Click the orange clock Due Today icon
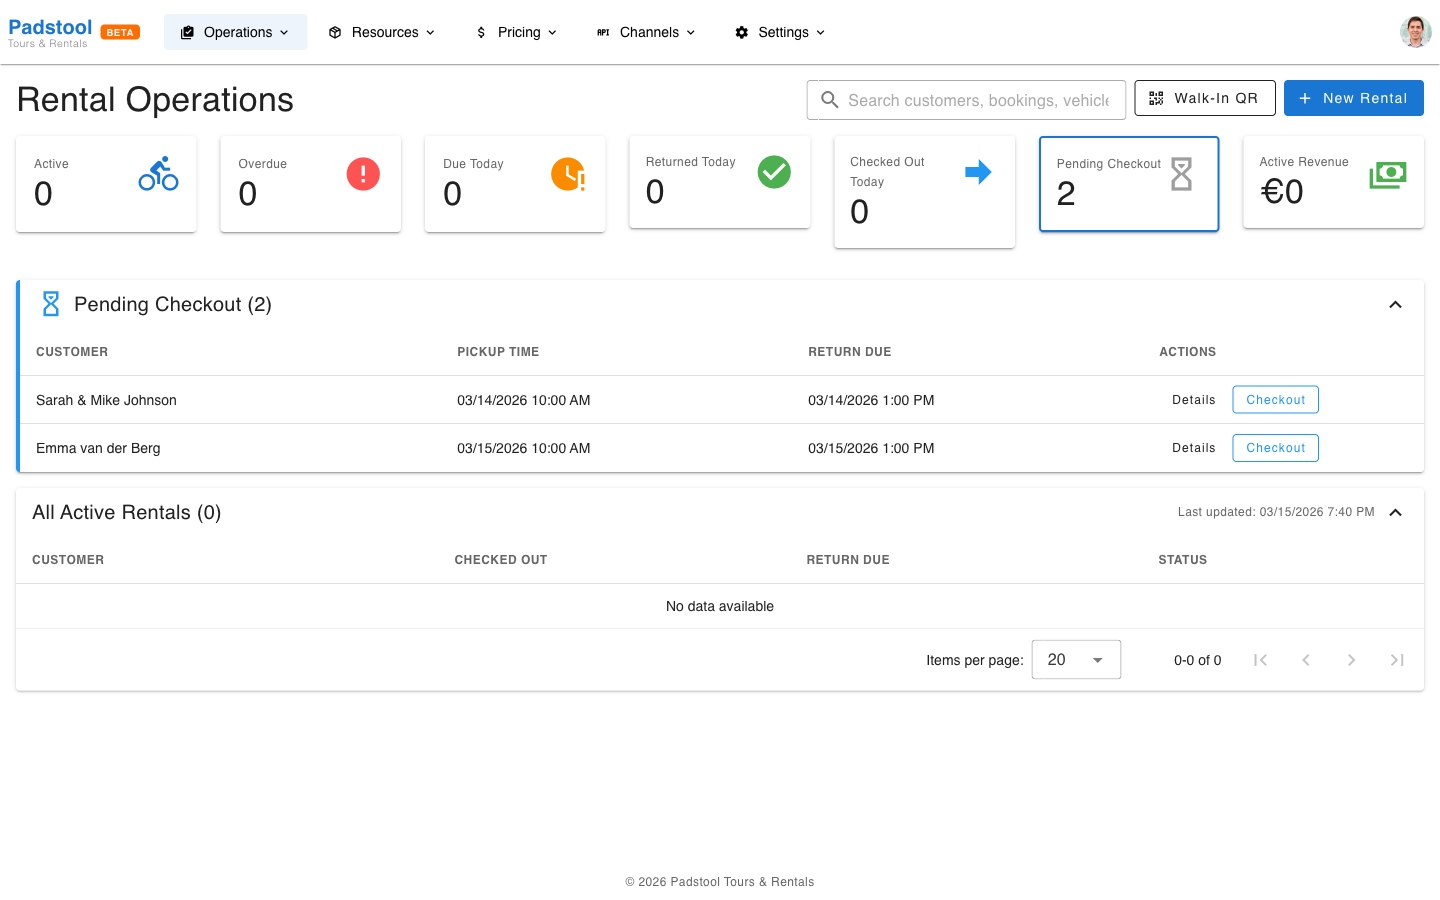The height and width of the screenshot is (900, 1440). [568, 174]
